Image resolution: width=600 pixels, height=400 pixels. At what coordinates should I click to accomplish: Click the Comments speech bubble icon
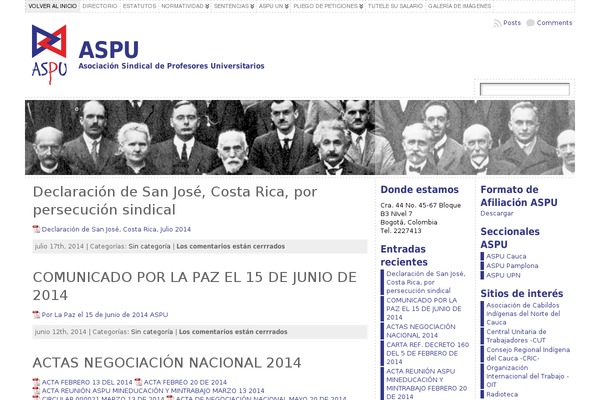click(x=530, y=23)
